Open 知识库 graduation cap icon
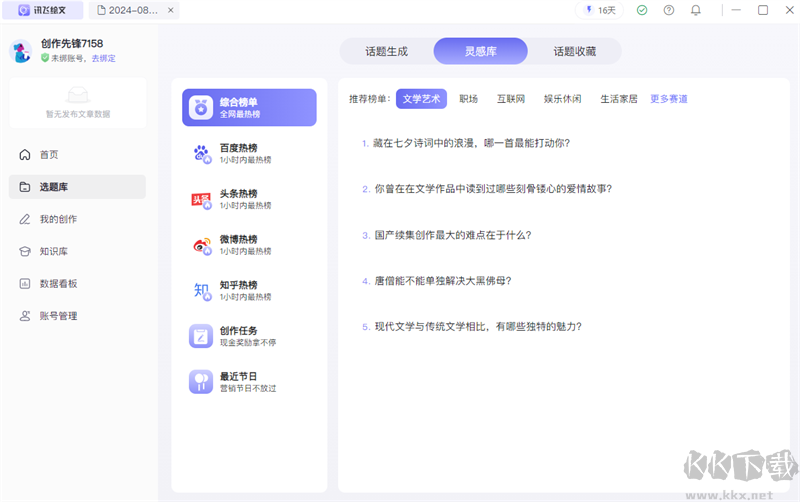Screen dimensions: 800x502 (x=25, y=251)
